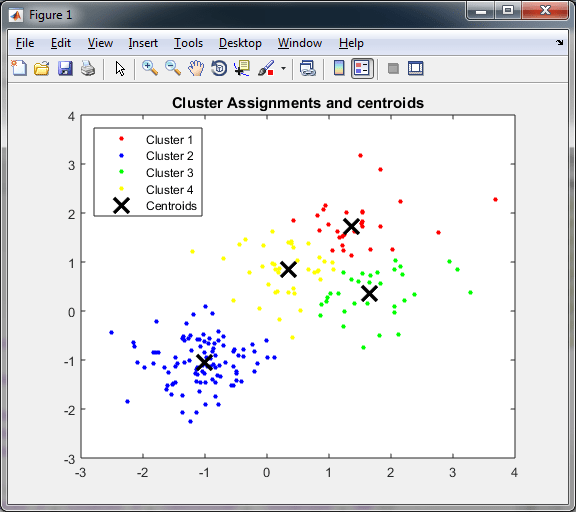Activate the Zoom In tool

150,68
